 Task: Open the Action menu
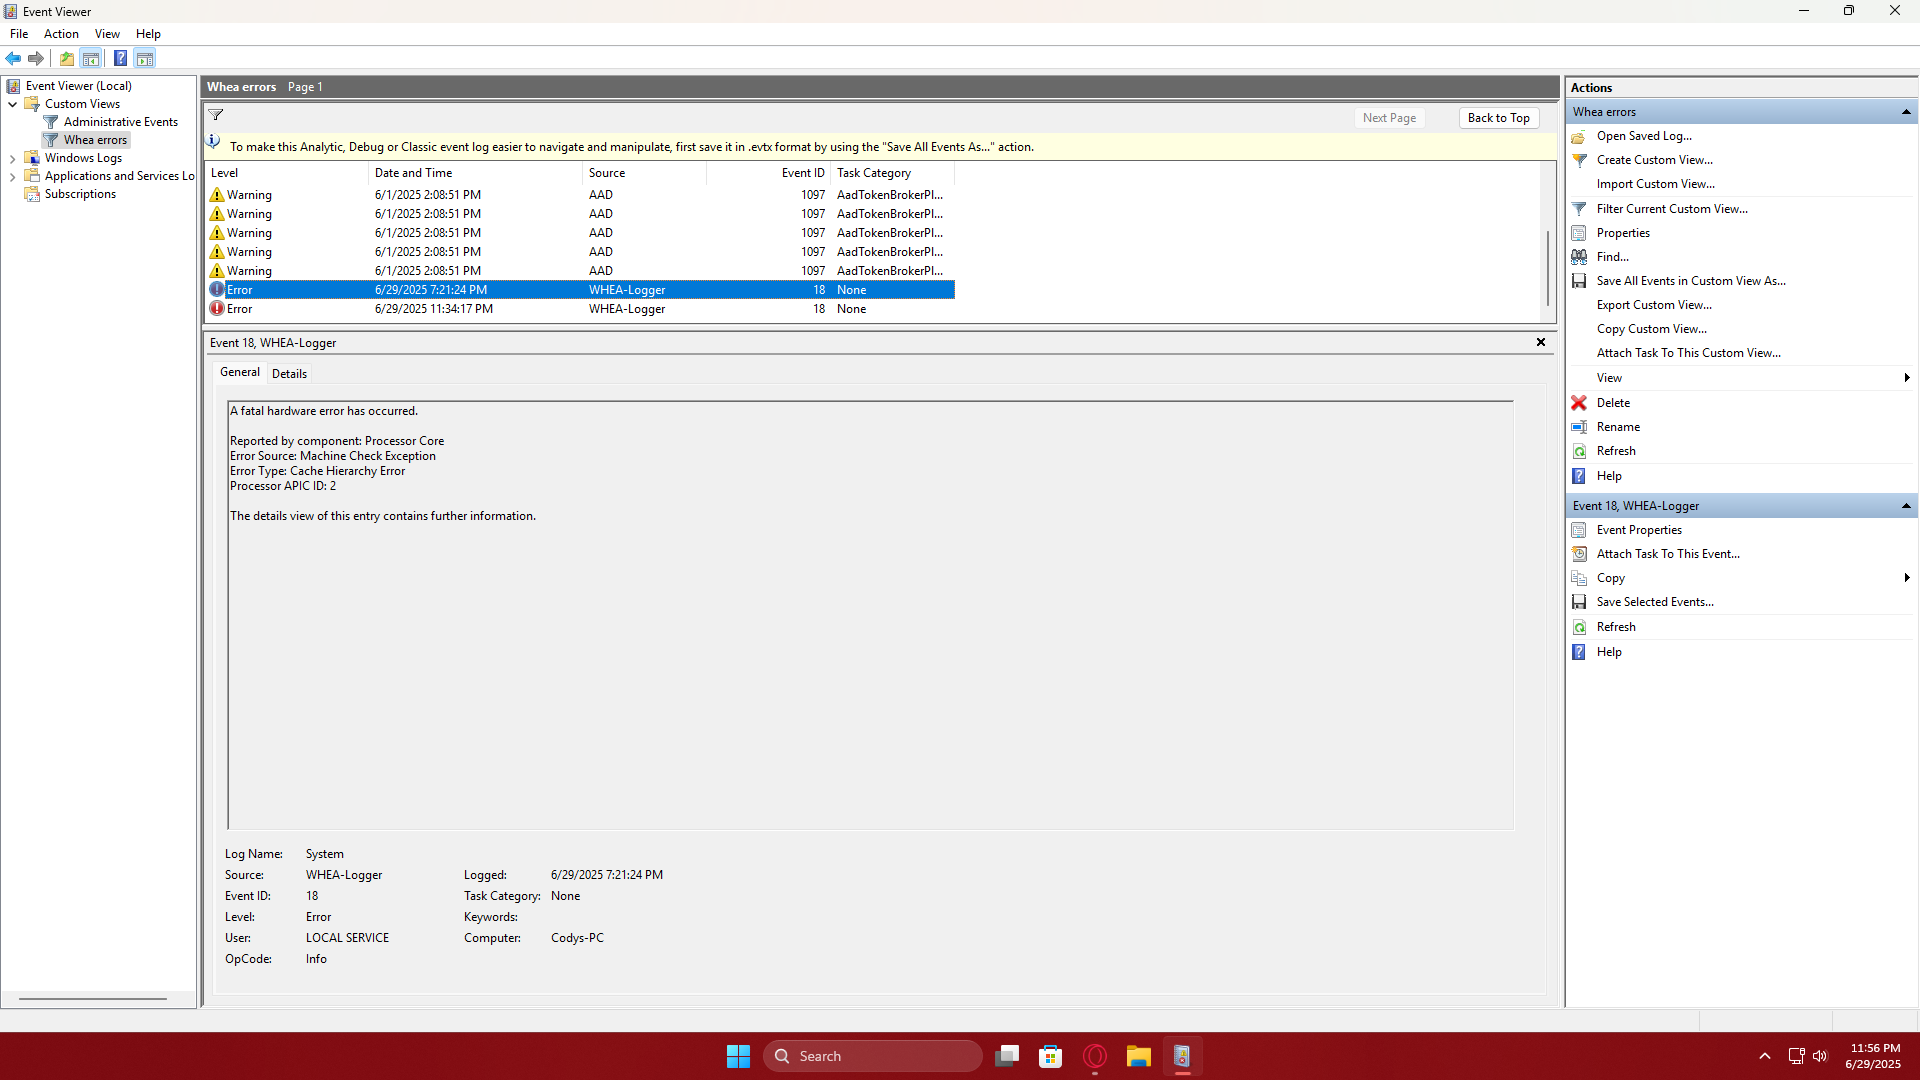click(x=61, y=34)
